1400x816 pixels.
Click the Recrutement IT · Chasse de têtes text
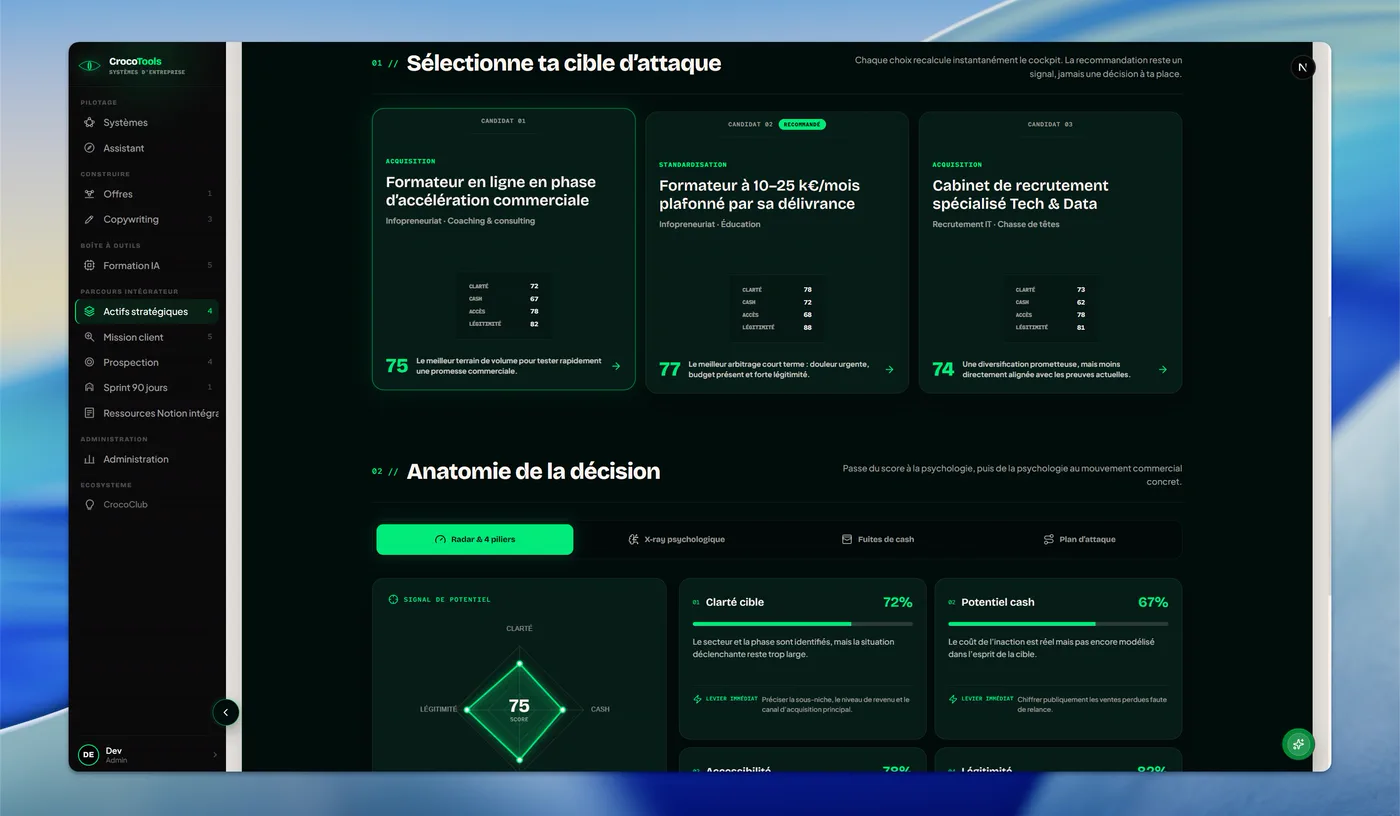[995, 224]
